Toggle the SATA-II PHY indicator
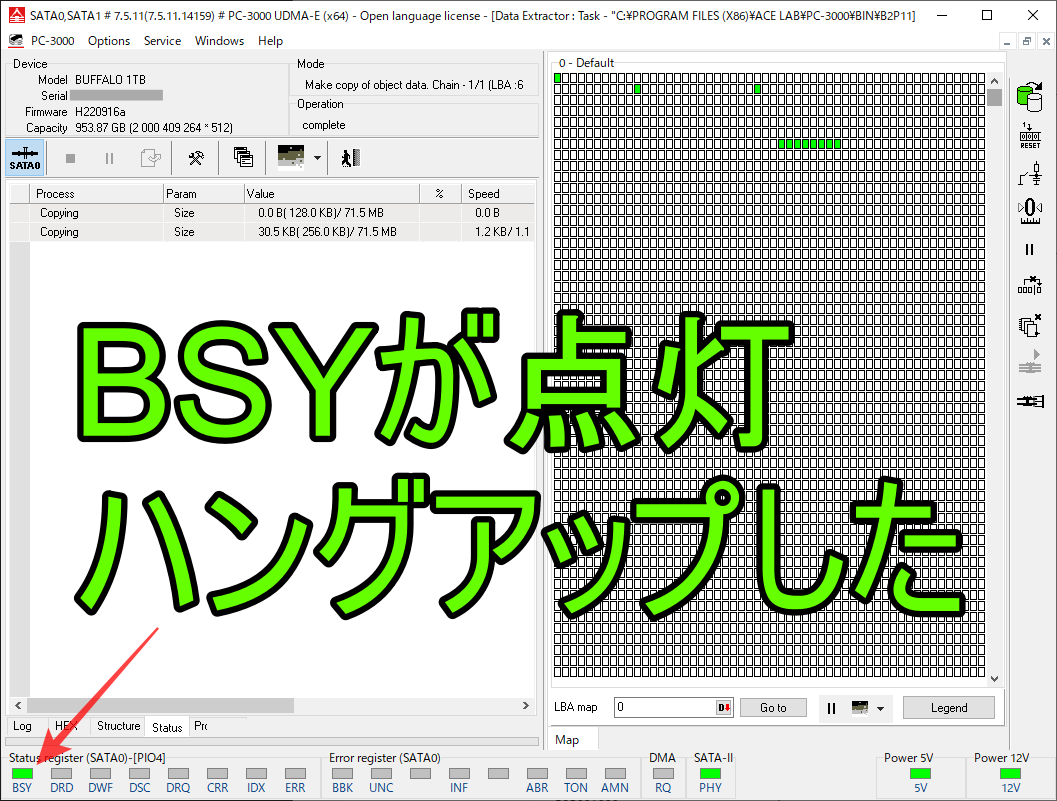1057x801 pixels. [711, 772]
